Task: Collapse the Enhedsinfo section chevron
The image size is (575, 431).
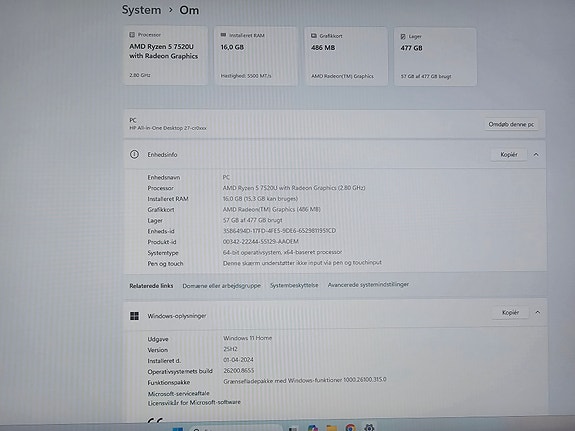Action: click(x=536, y=154)
